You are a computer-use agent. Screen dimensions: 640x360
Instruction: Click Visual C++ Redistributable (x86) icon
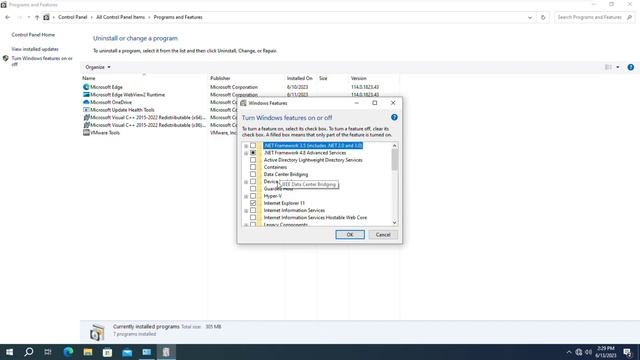(x=86, y=125)
